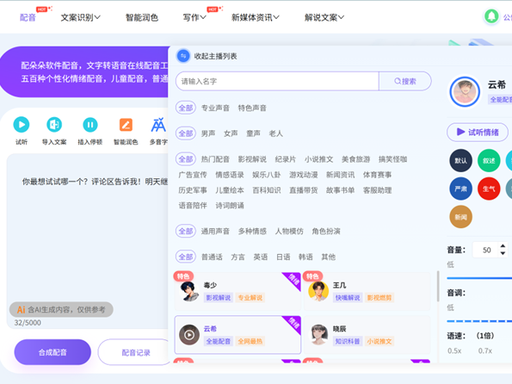Image resolution: width=512 pixels, height=384 pixels.
Task: Click the 导入文案 import icon
Action: [x=54, y=125]
